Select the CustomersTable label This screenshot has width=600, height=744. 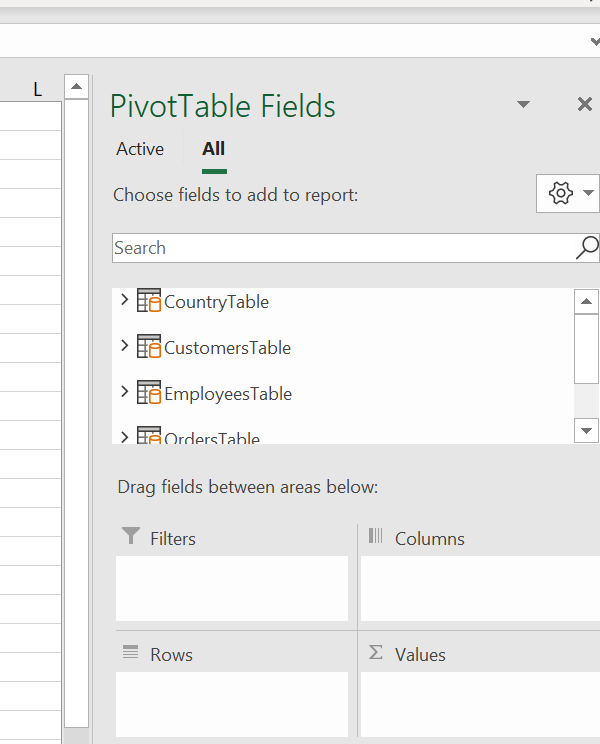pos(227,348)
